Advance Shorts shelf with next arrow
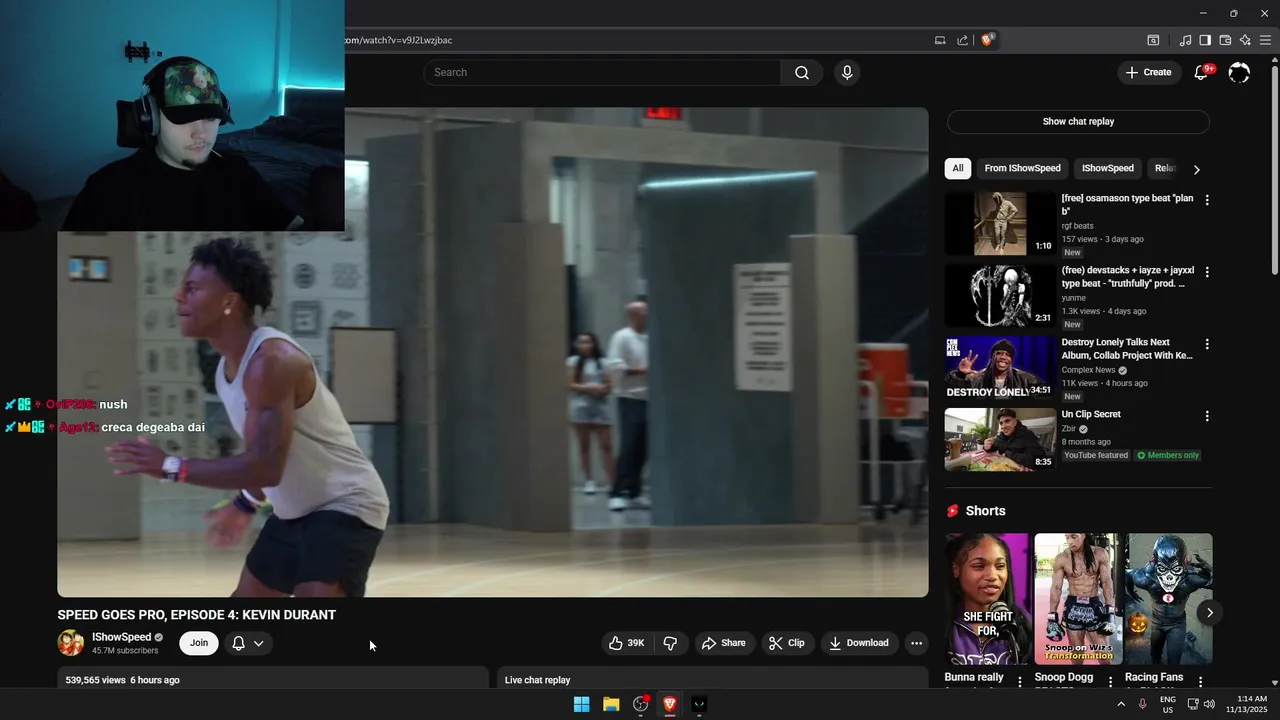Image resolution: width=1280 pixels, height=720 pixels. click(x=1209, y=612)
